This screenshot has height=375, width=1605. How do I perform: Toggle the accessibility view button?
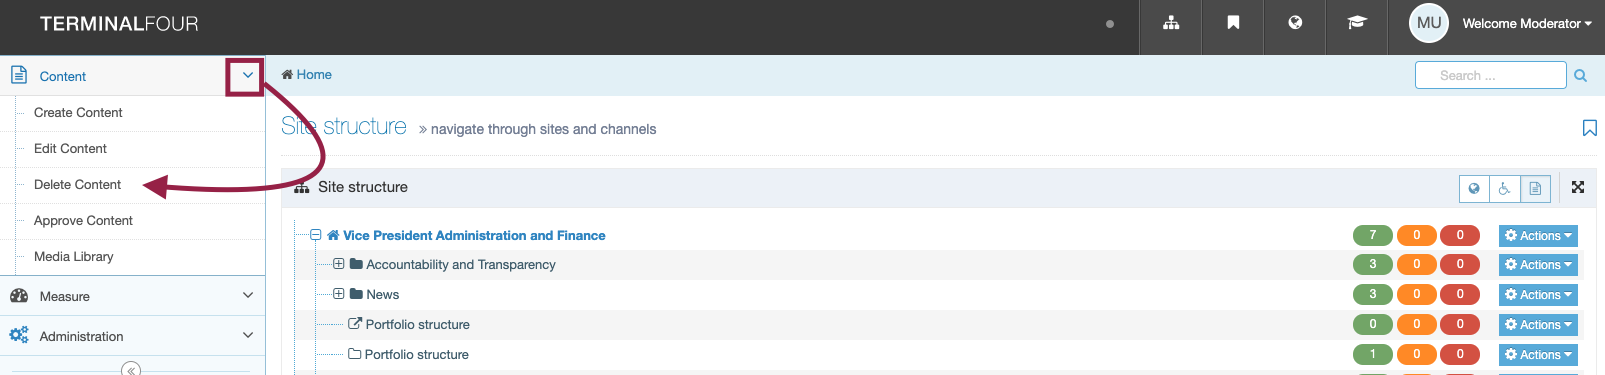click(x=1505, y=188)
